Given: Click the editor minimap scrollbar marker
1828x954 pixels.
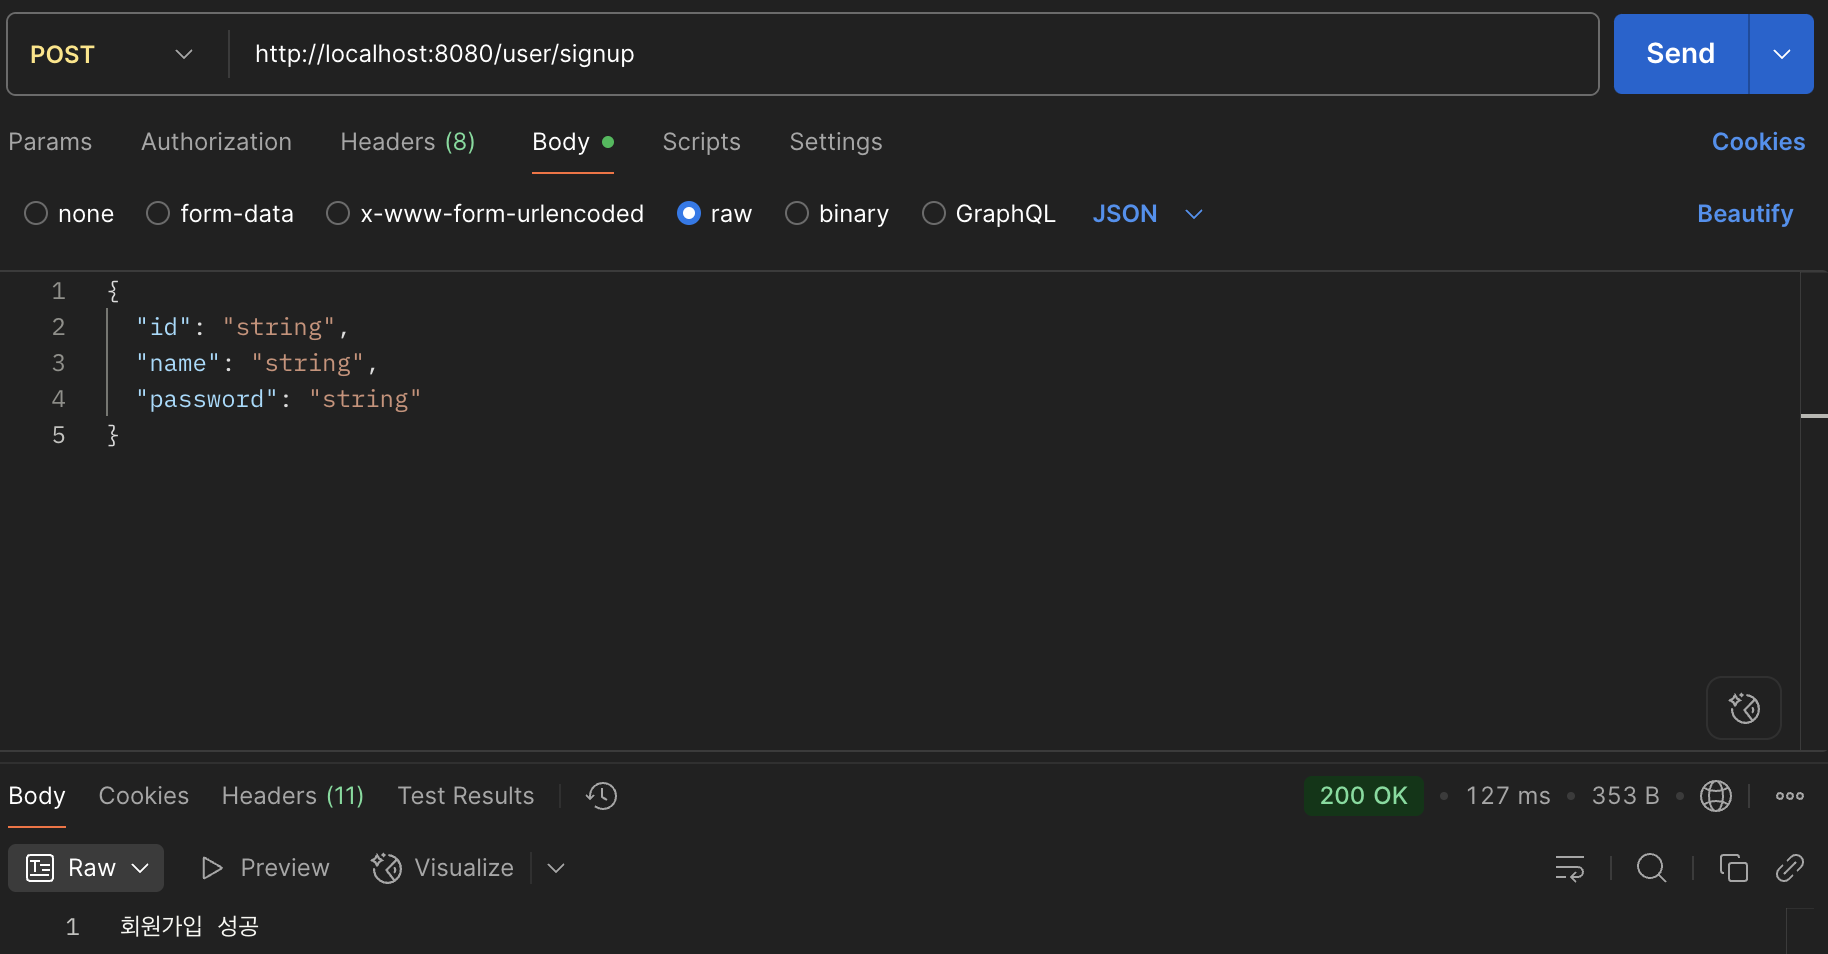Looking at the screenshot, I should pos(1814,415).
